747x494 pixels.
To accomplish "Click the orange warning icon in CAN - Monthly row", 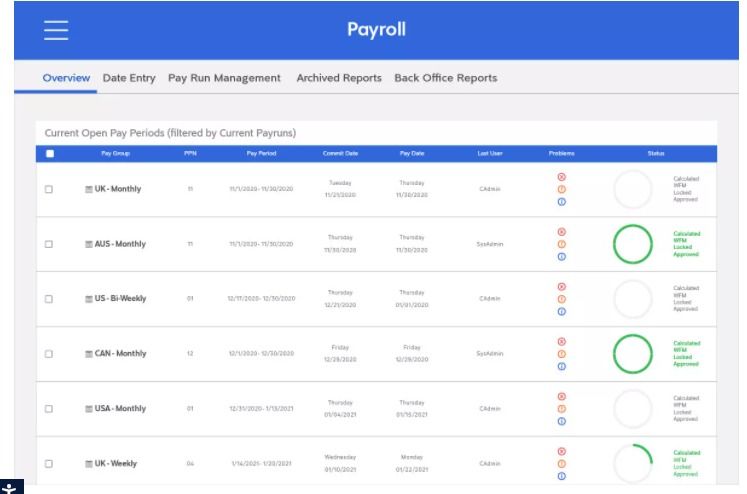I will 562,354.
